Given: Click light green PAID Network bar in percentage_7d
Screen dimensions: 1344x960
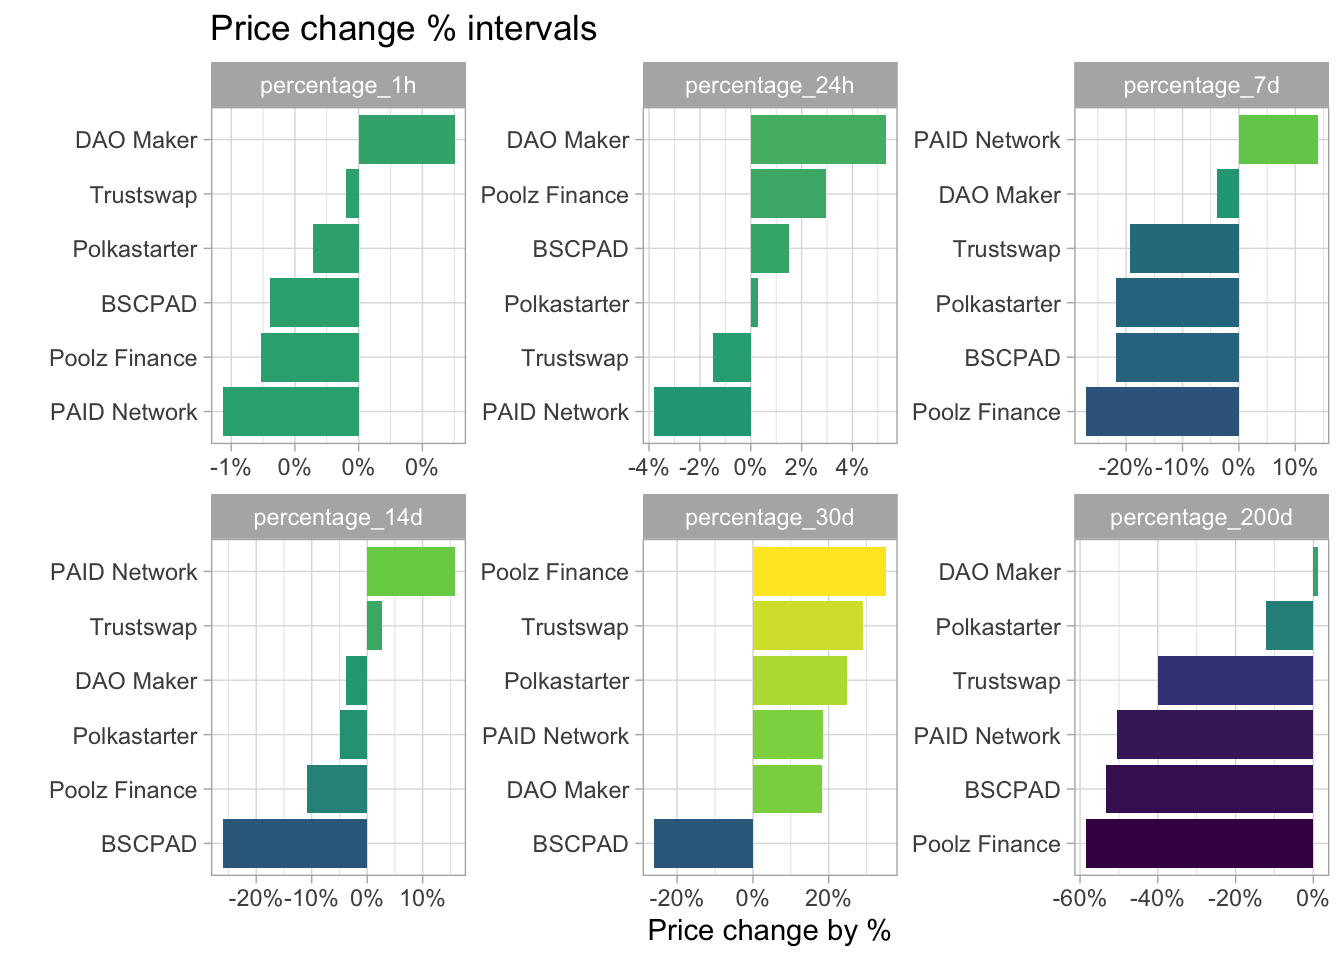Looking at the screenshot, I should (1278, 140).
